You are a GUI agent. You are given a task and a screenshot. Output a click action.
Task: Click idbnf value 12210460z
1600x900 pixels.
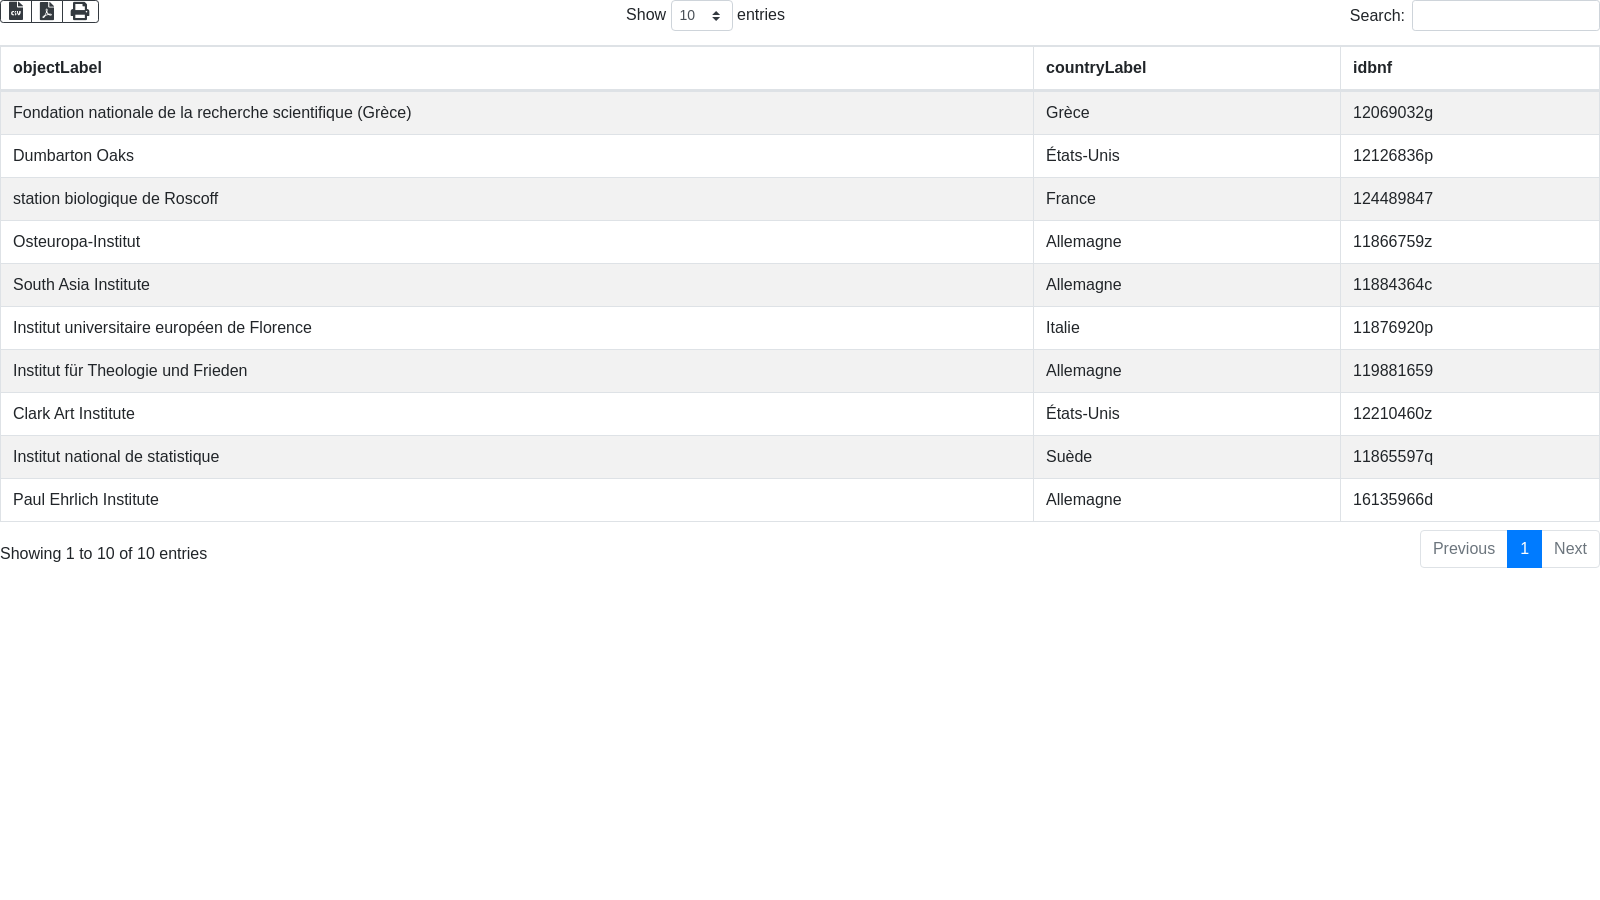click(1470, 414)
